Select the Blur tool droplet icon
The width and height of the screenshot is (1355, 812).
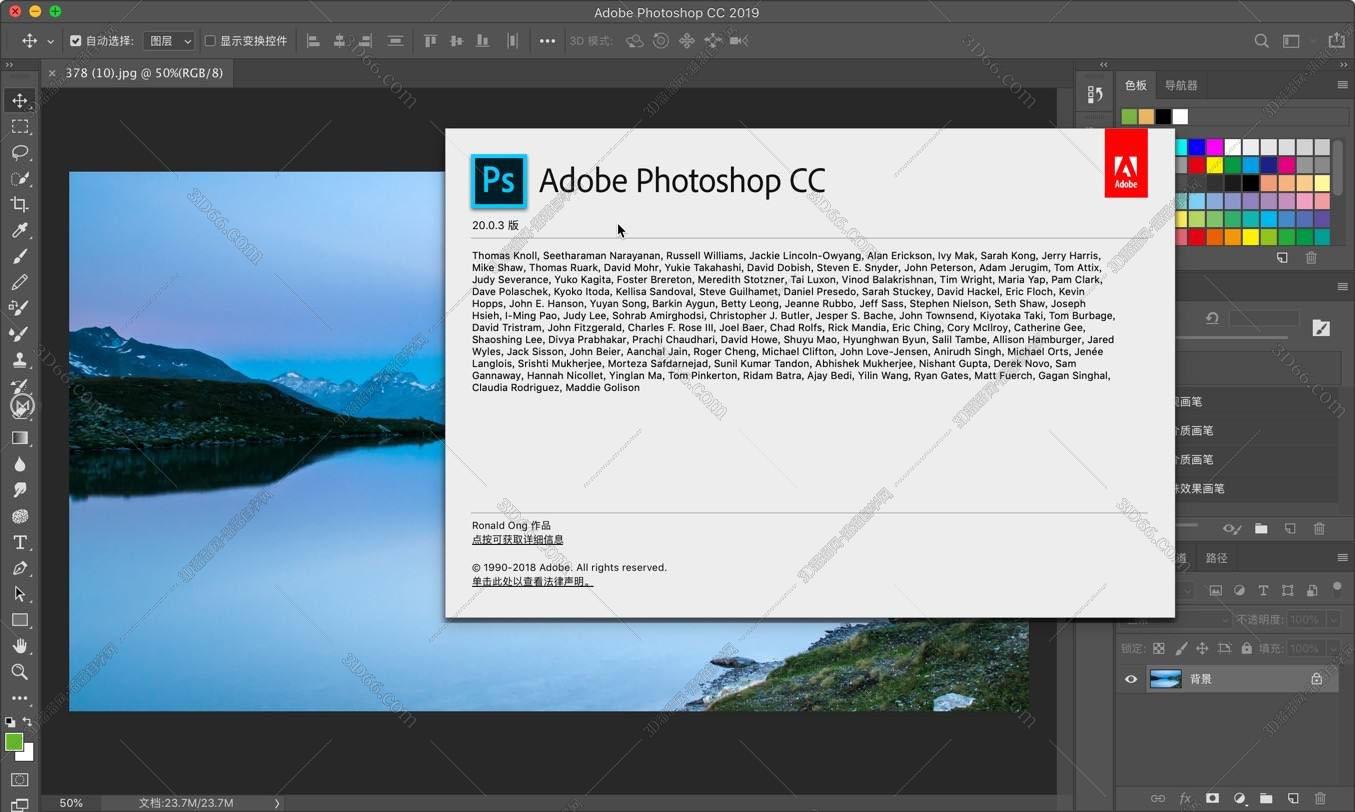click(20, 464)
